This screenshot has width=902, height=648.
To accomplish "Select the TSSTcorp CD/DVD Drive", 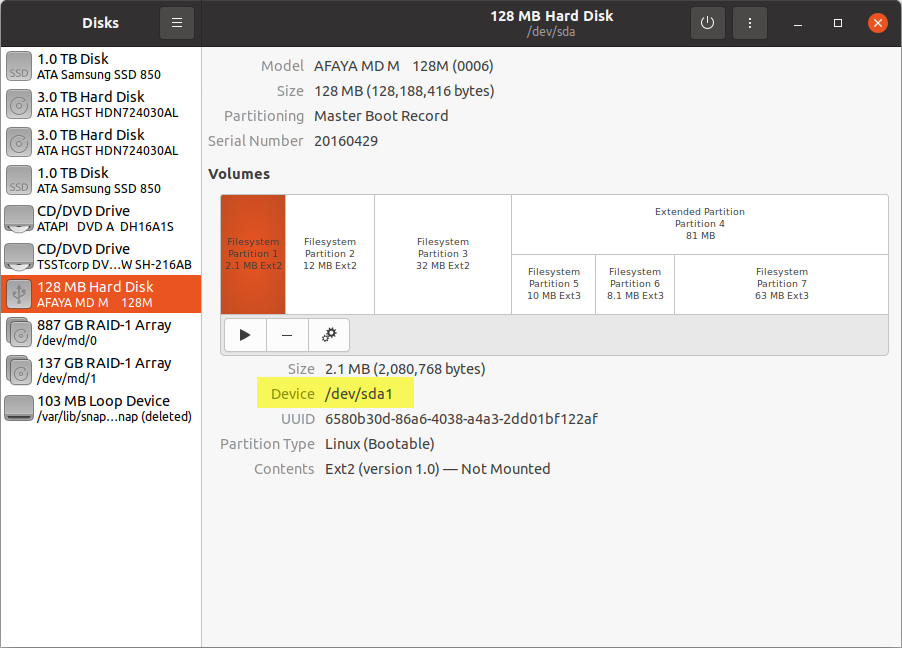I will pyautogui.click(x=100, y=257).
